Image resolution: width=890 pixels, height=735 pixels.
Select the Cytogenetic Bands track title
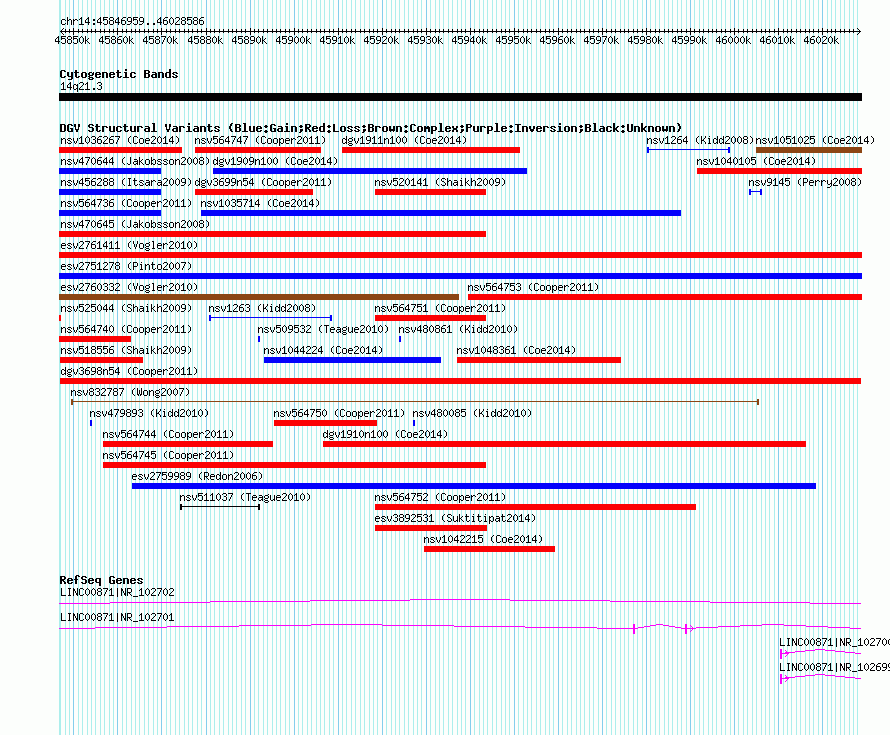tap(119, 74)
